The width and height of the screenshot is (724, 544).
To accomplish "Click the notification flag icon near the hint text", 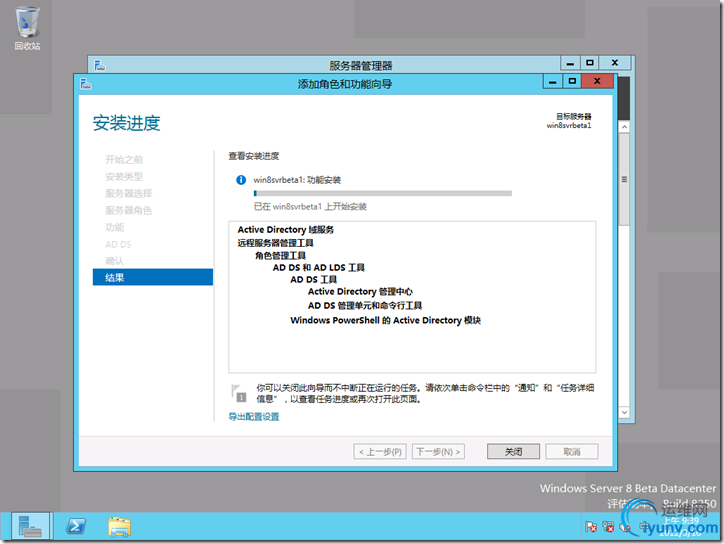I will click(239, 393).
